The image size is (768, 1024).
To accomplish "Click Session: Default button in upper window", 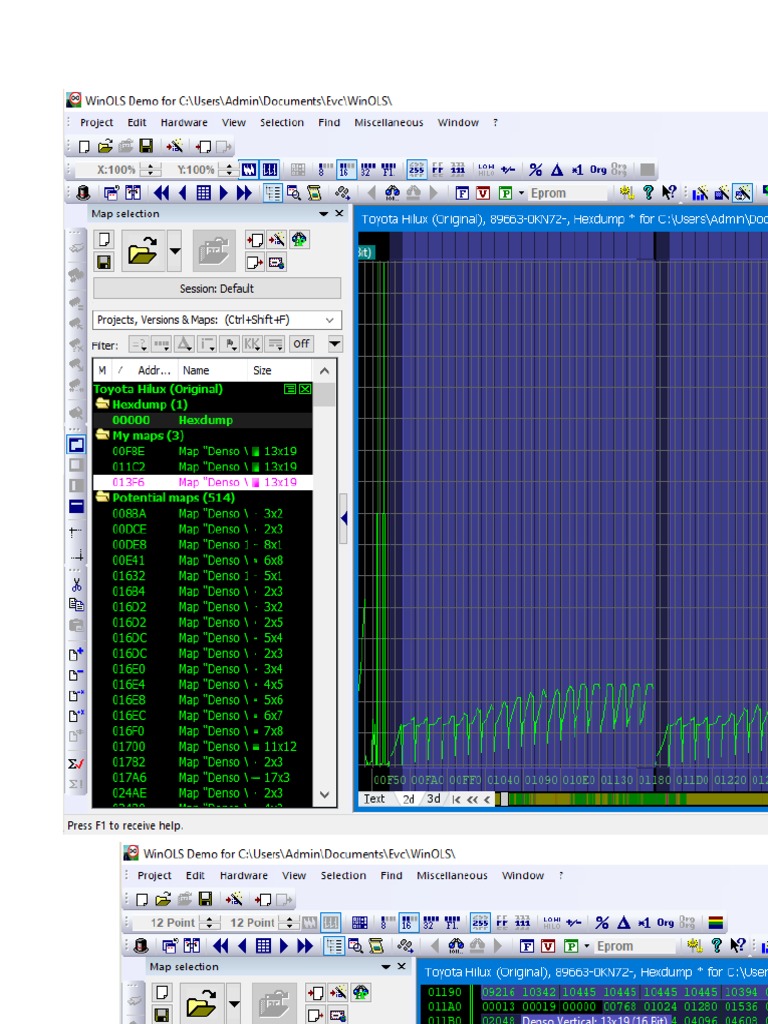I will (217, 288).
